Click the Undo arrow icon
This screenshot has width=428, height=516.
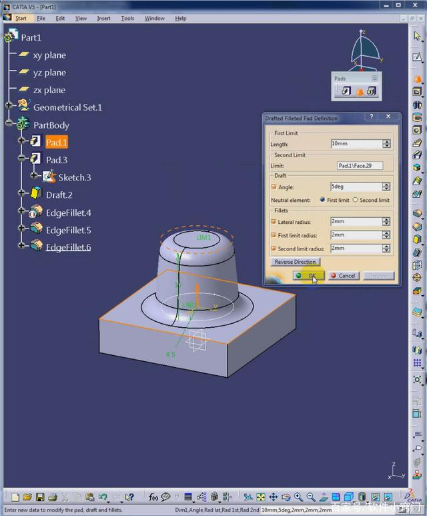pyautogui.click(x=103, y=497)
